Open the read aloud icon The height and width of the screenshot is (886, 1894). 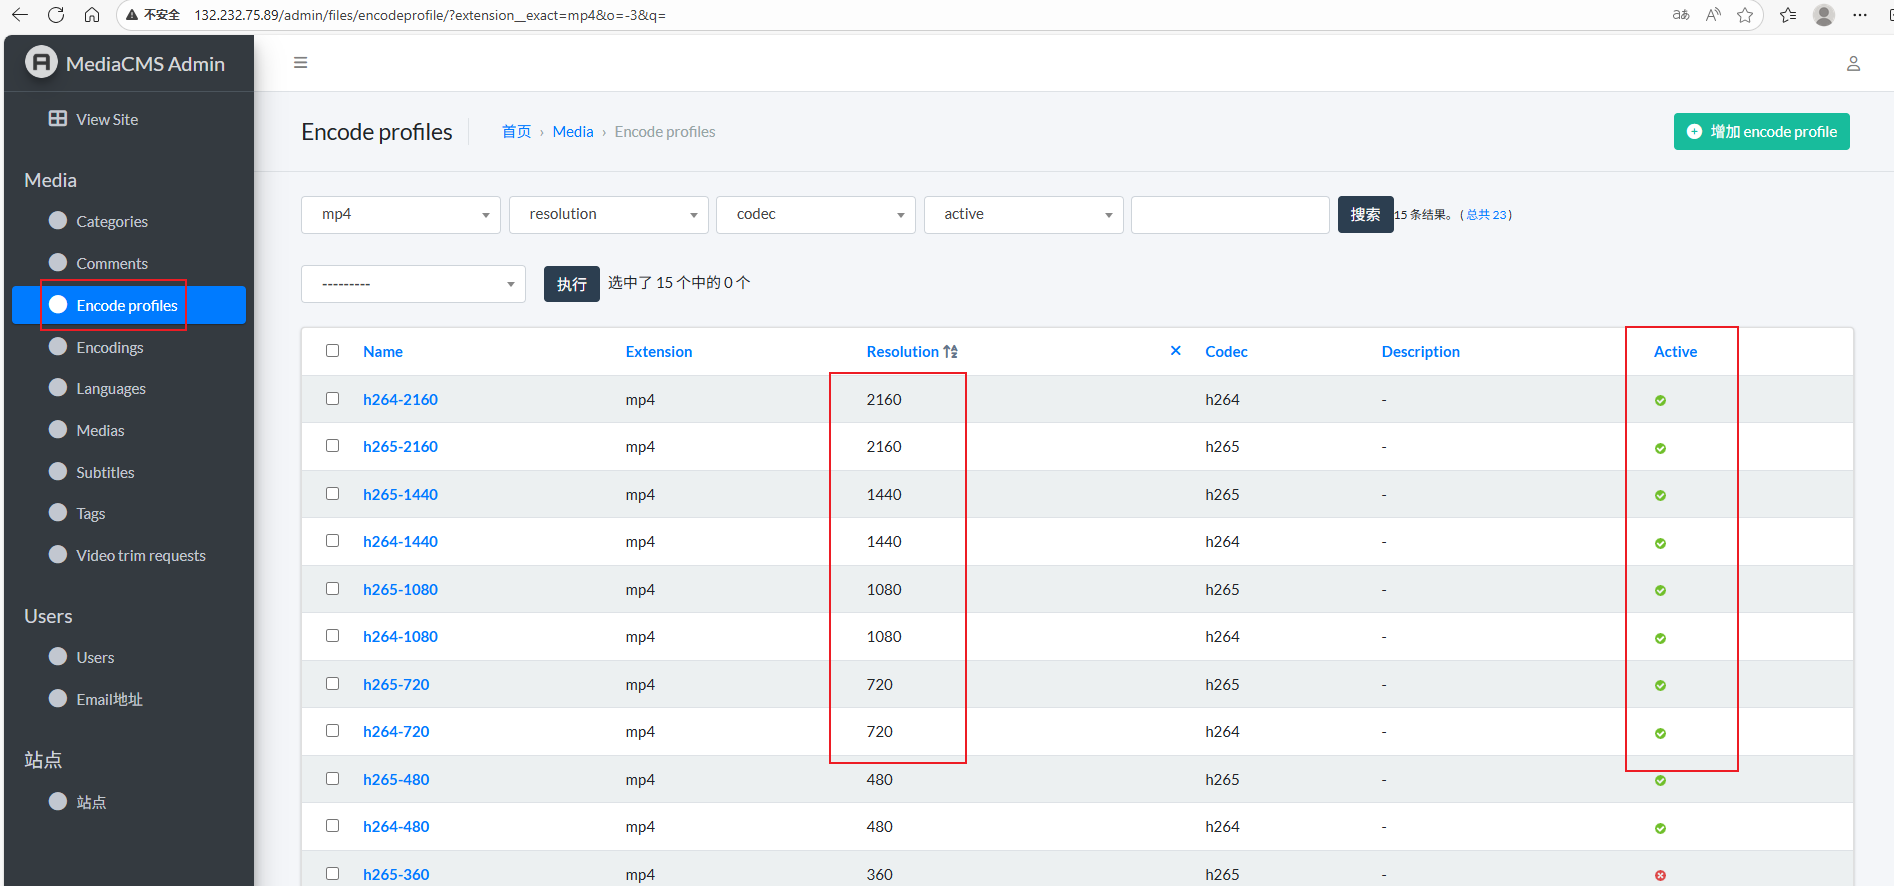[1713, 15]
